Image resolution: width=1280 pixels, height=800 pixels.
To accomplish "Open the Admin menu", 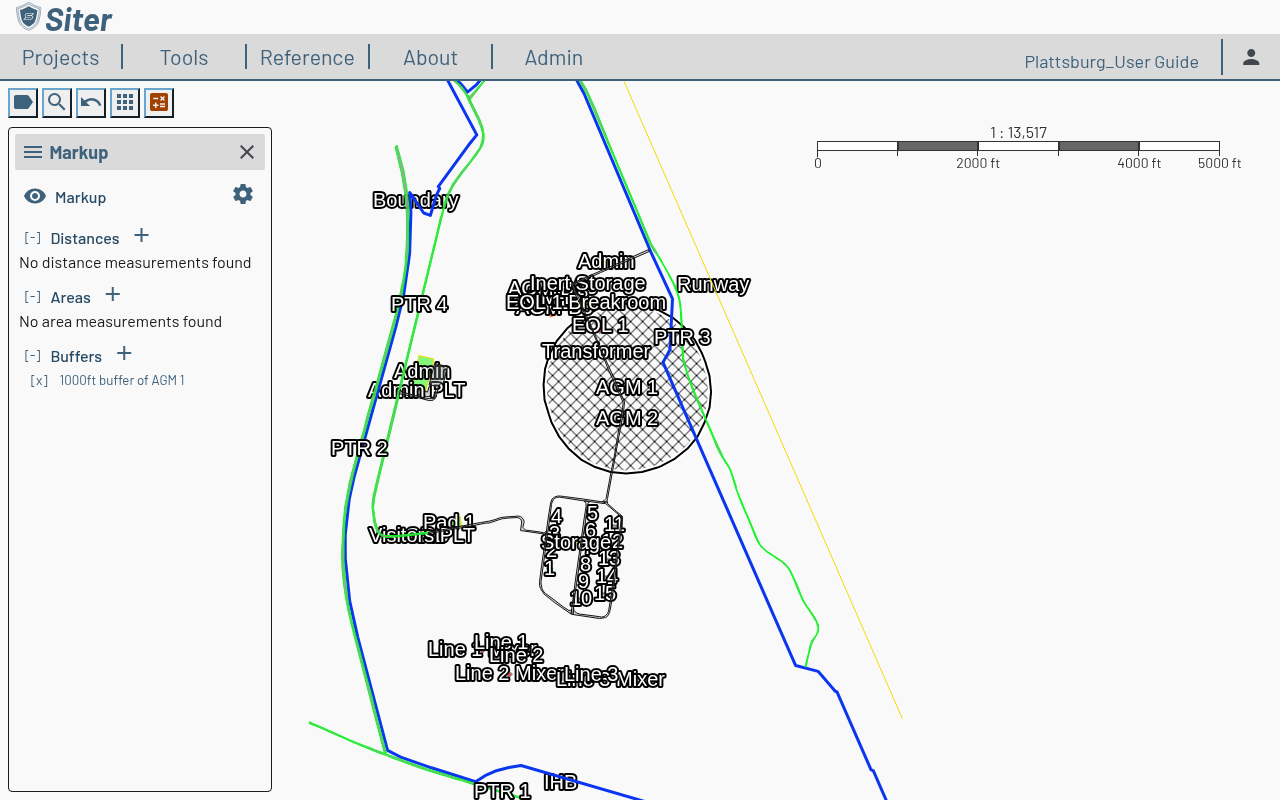I will (554, 58).
